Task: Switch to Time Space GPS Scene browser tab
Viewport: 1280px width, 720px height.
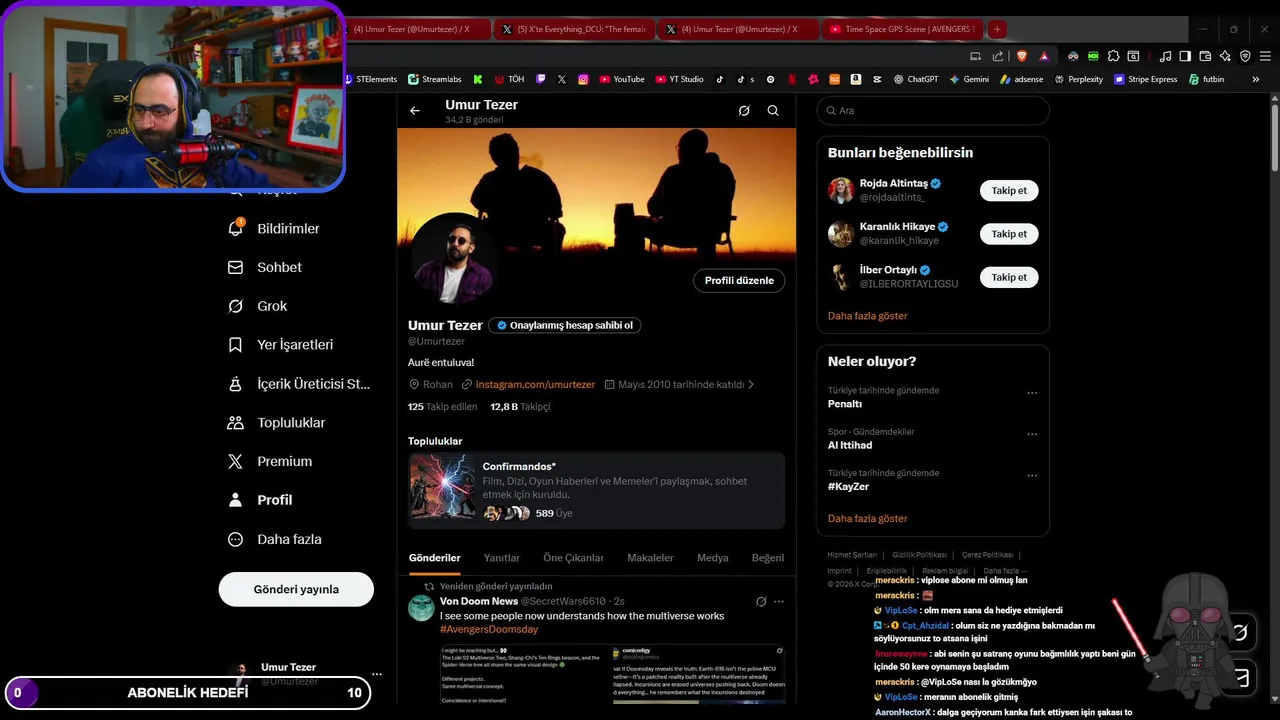Action: click(x=902, y=29)
